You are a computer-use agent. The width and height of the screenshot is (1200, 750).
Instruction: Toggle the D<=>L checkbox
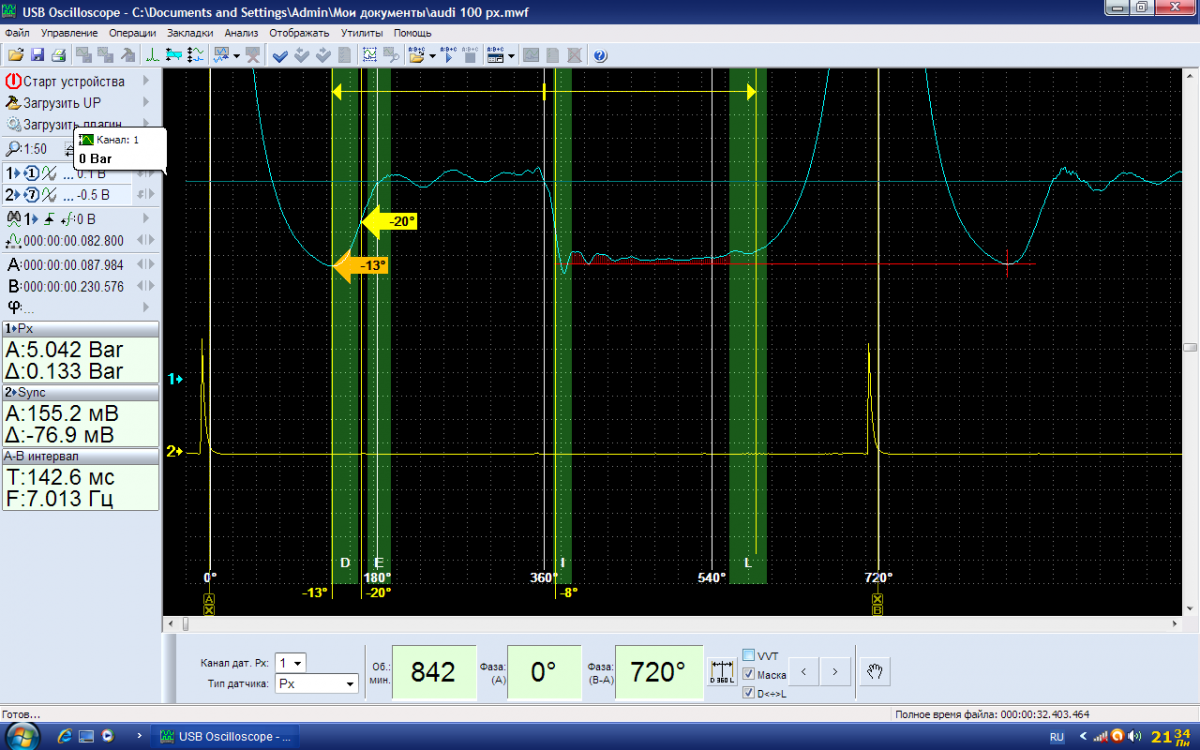tap(748, 693)
